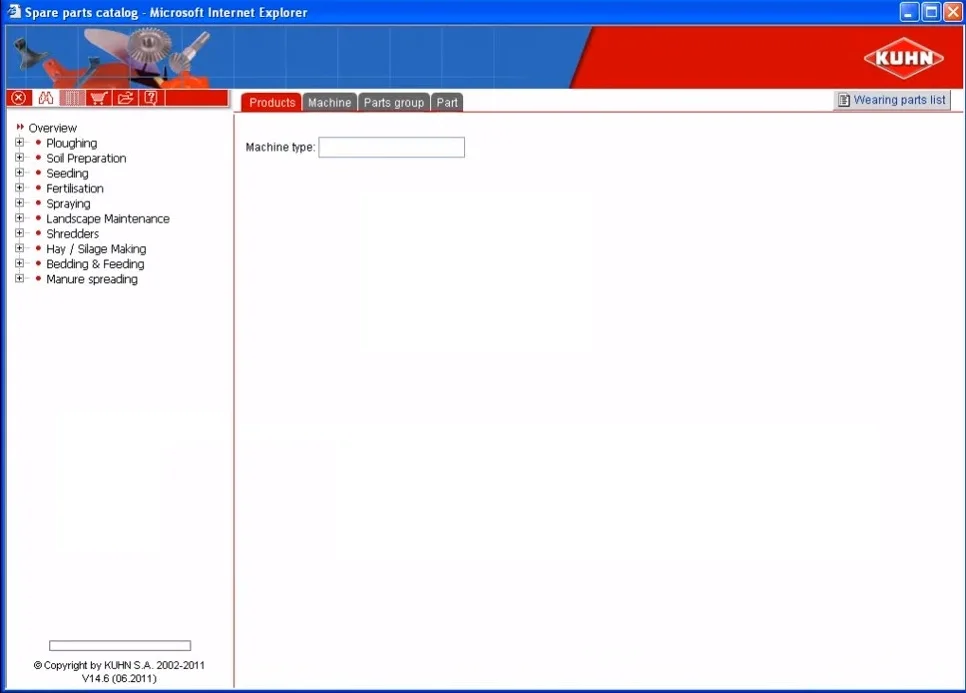
Task: Select the Bedding & Feeding category
Action: (x=95, y=264)
